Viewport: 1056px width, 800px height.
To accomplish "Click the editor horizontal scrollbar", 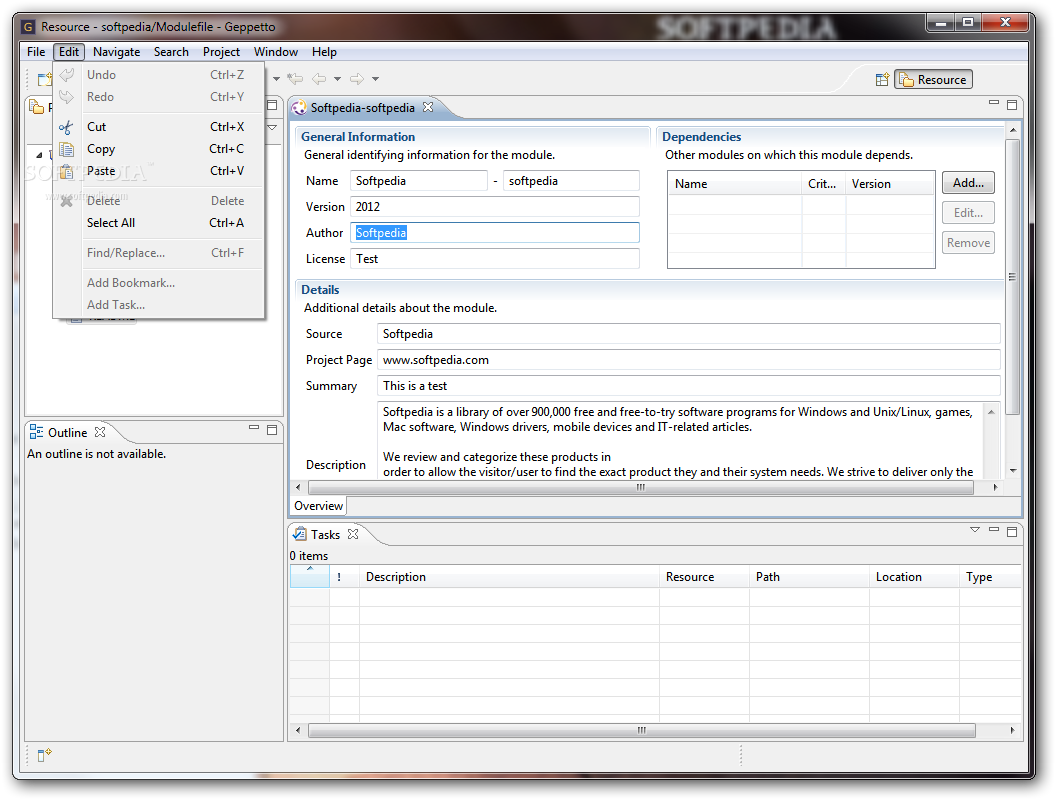I will pos(640,487).
